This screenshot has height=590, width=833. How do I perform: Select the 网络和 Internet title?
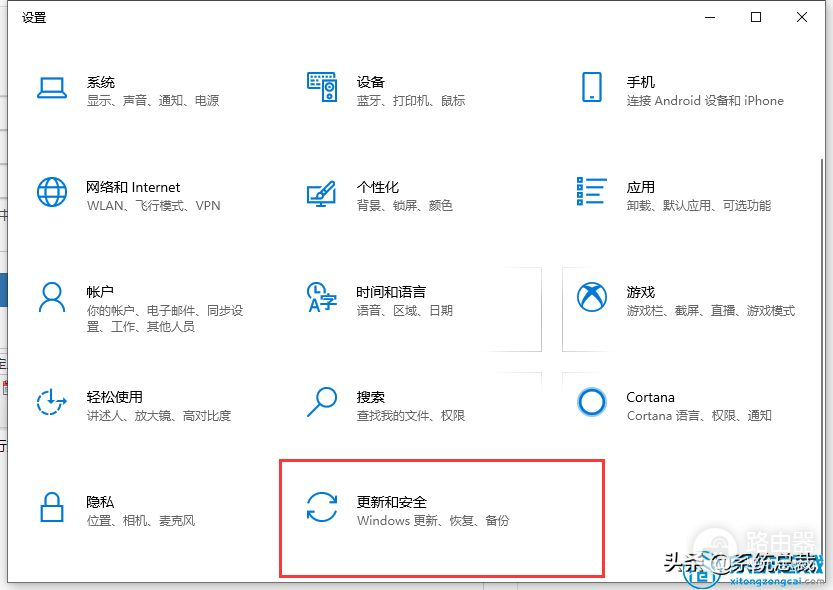click(133, 187)
